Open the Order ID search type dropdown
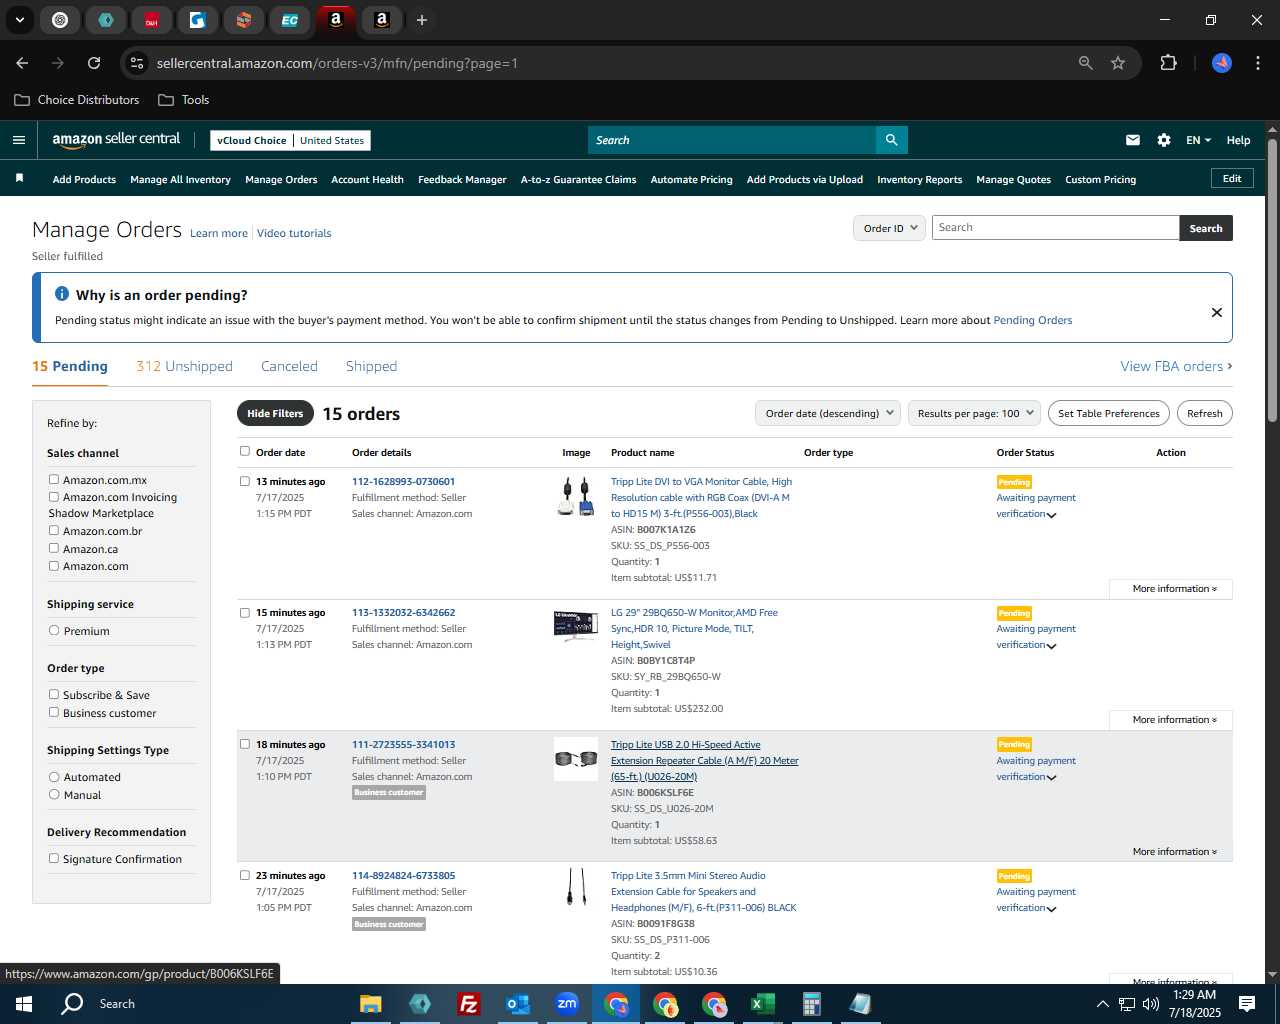Viewport: 1280px width, 1024px height. 889,228
